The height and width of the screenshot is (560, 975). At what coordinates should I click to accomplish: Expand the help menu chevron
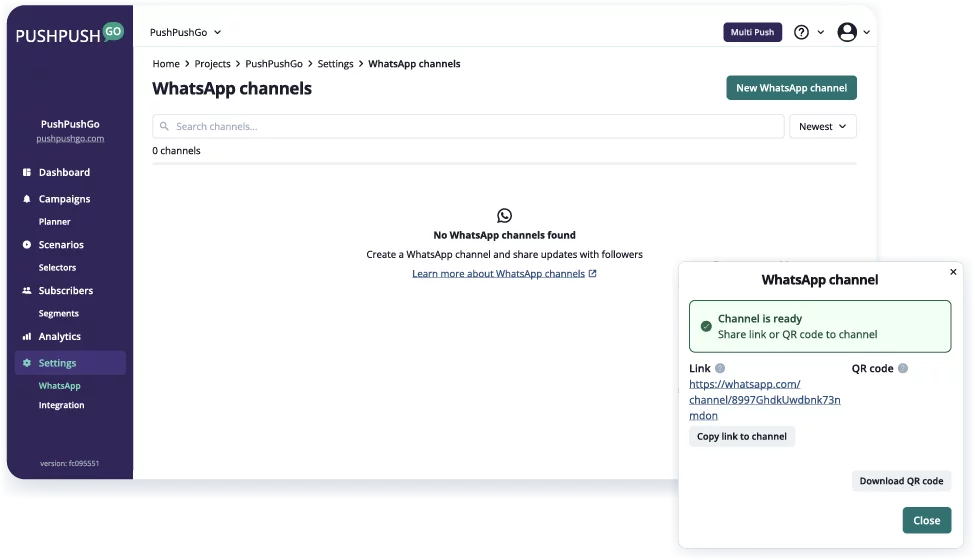click(x=821, y=32)
